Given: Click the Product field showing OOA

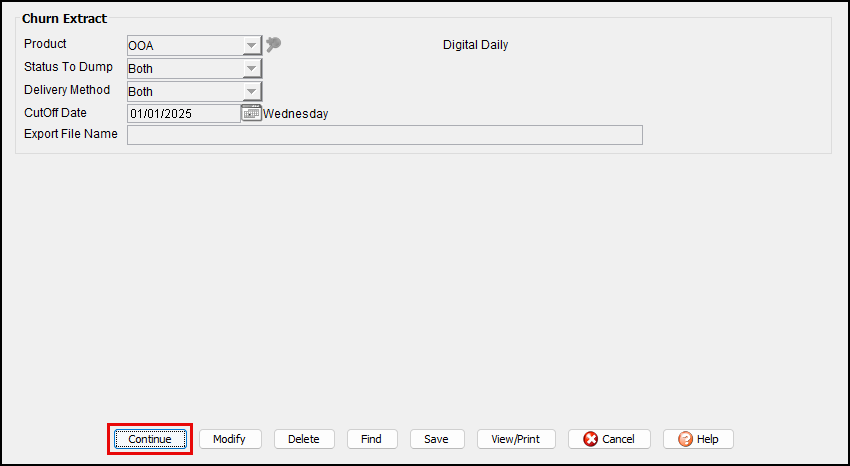Looking at the screenshot, I should click(x=184, y=46).
